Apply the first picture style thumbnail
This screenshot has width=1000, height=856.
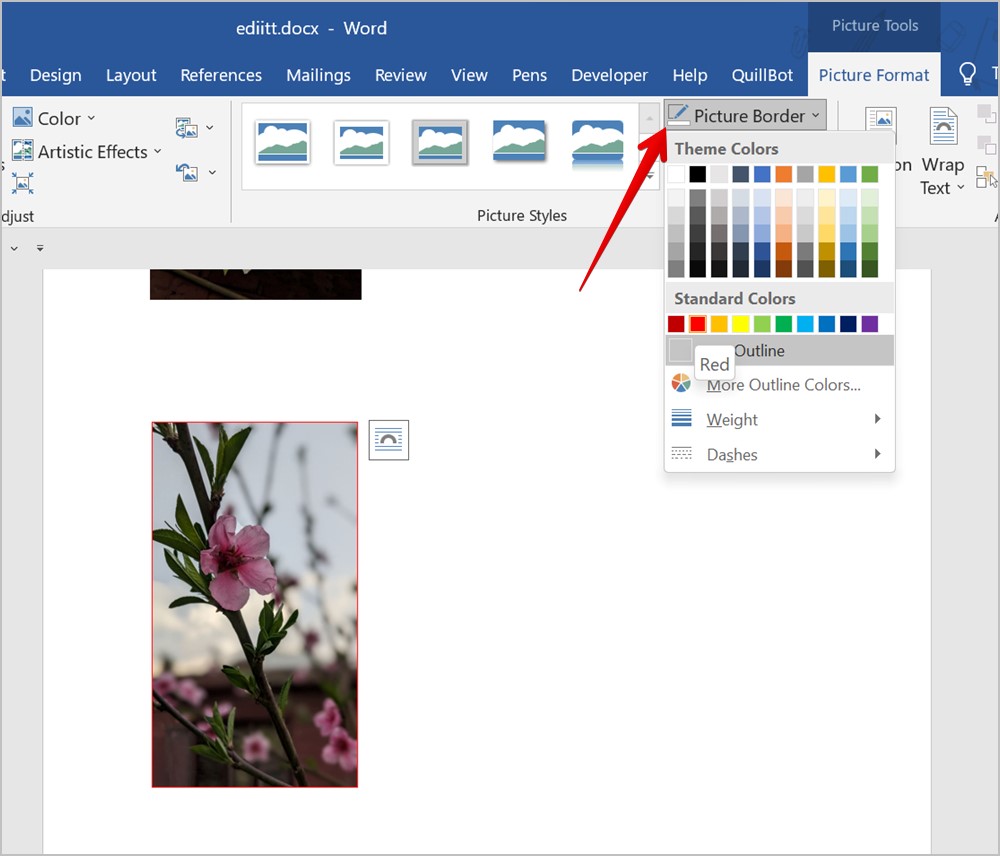(x=283, y=142)
